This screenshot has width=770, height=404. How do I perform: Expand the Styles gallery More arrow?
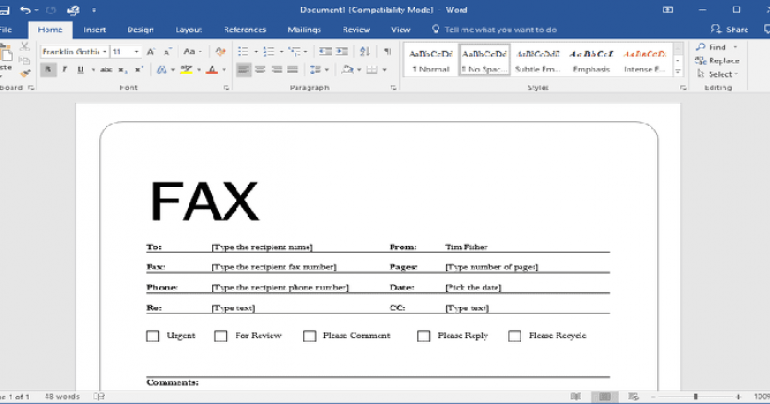point(678,71)
